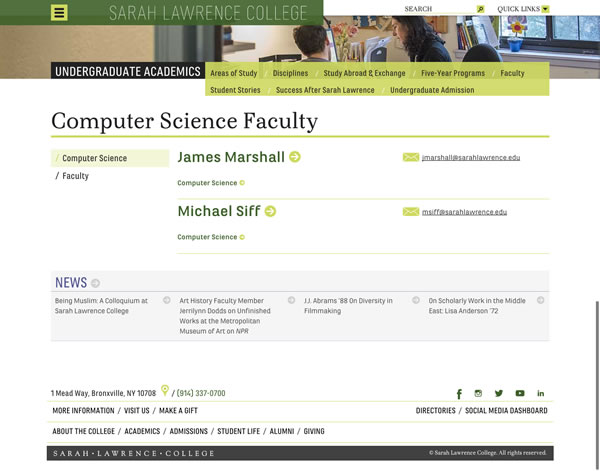
Task: Click the envelope icon for jmarshall email
Action: pos(411,157)
